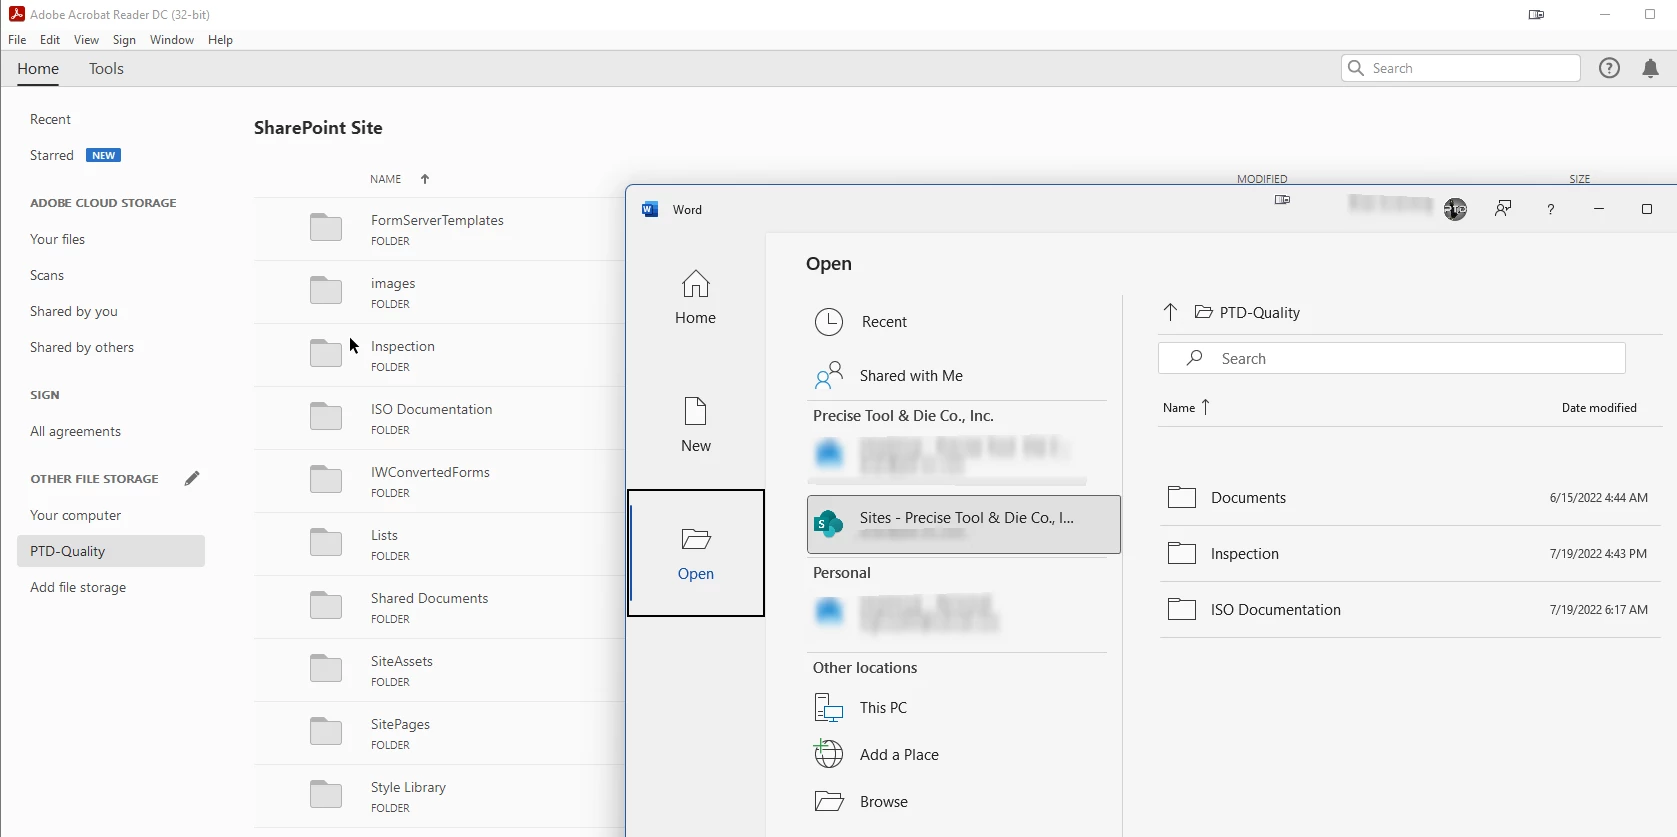Click Word folder Search field
1677x837 pixels.
click(x=1392, y=358)
